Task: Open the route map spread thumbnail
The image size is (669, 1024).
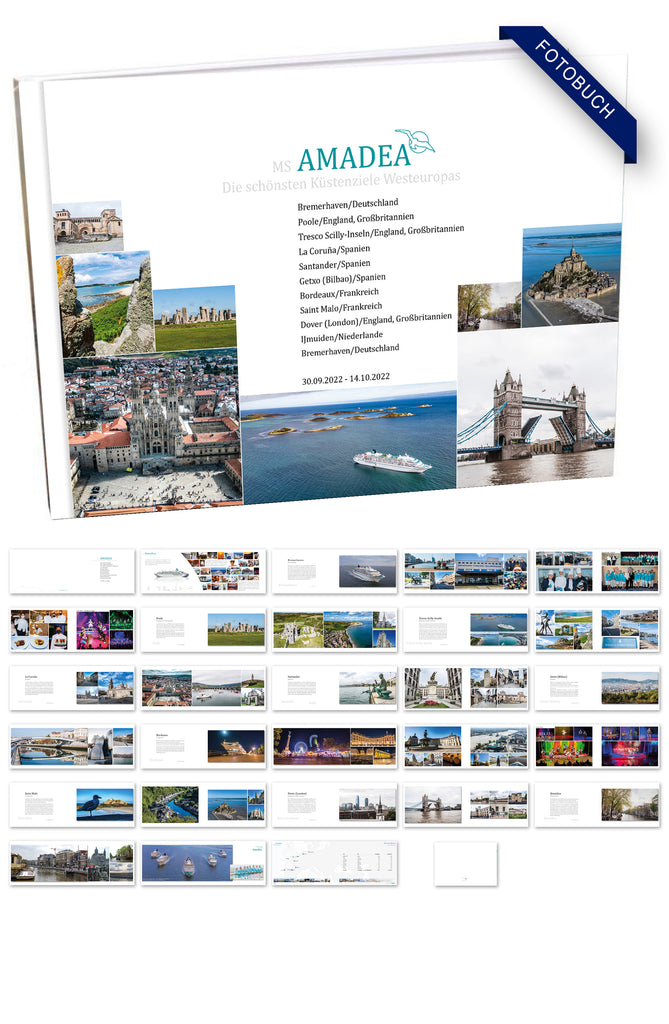Action: pyautogui.click(x=334, y=863)
